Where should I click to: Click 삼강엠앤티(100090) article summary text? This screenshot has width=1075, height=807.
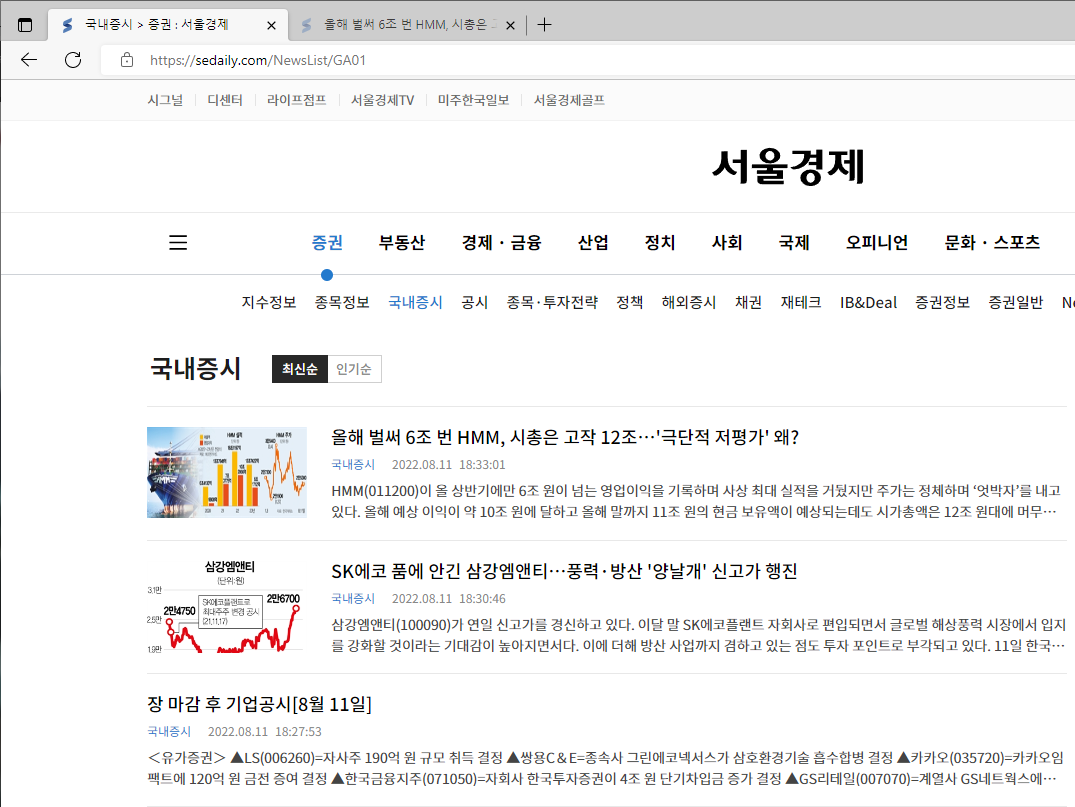coord(698,635)
